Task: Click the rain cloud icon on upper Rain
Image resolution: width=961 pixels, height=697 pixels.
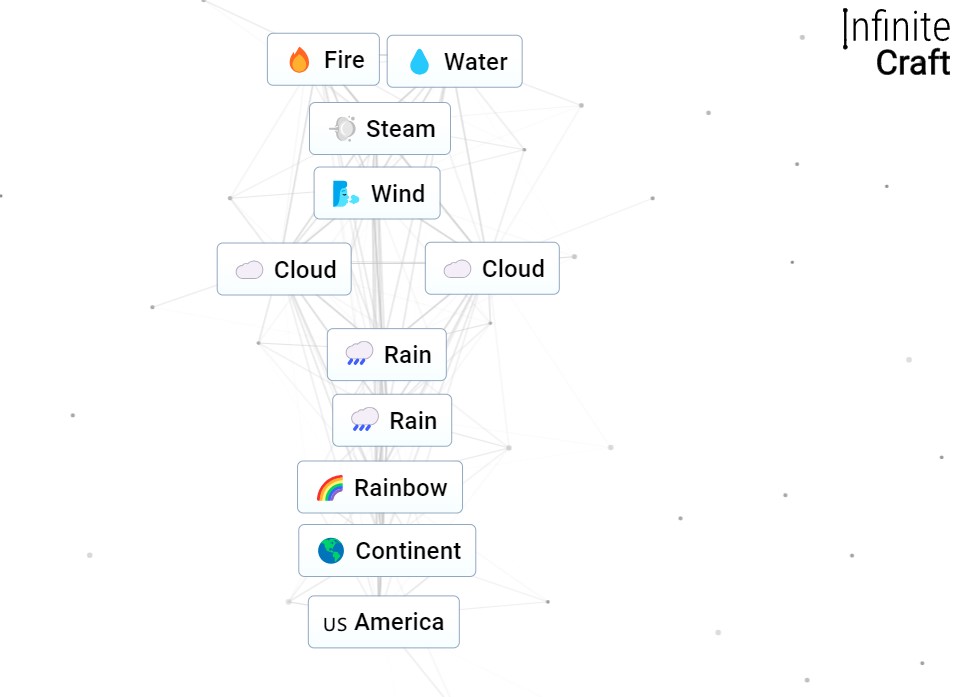Action: [x=359, y=354]
